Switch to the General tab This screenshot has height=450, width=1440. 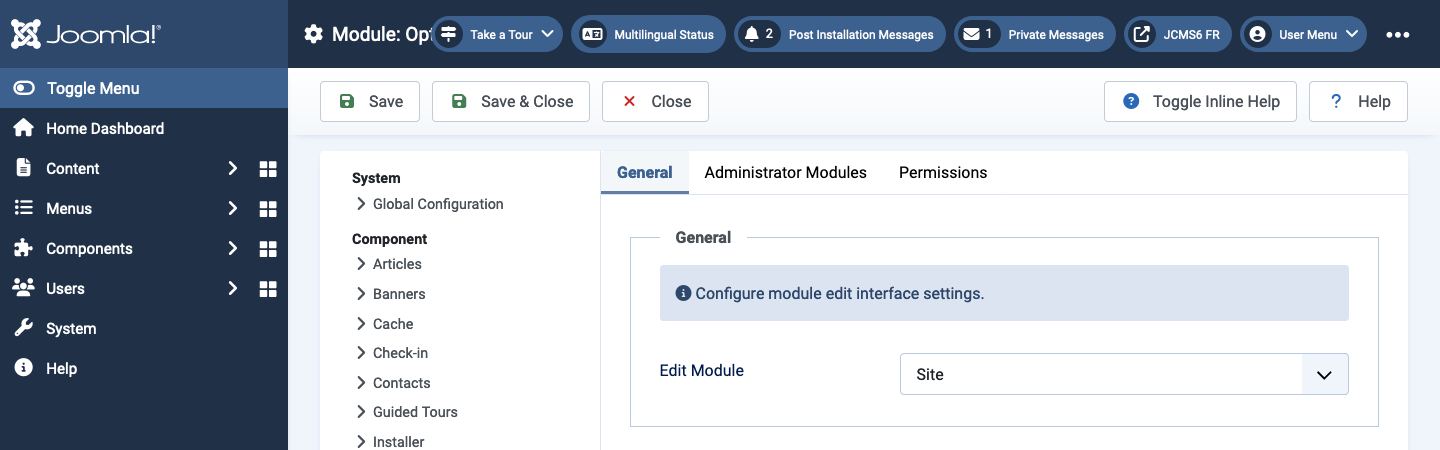[645, 172]
